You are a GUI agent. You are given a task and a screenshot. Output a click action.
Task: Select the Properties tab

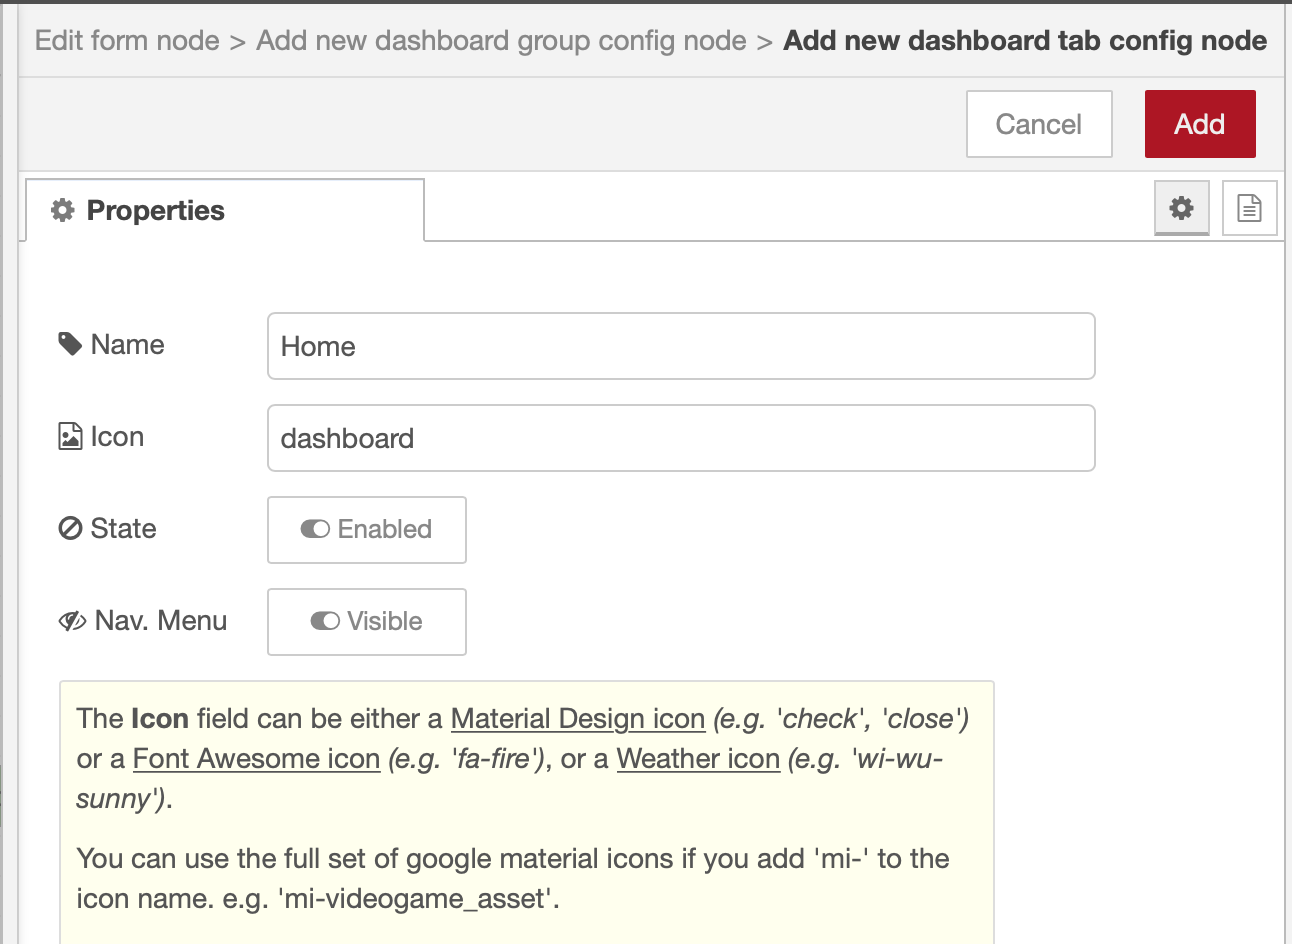tap(225, 210)
